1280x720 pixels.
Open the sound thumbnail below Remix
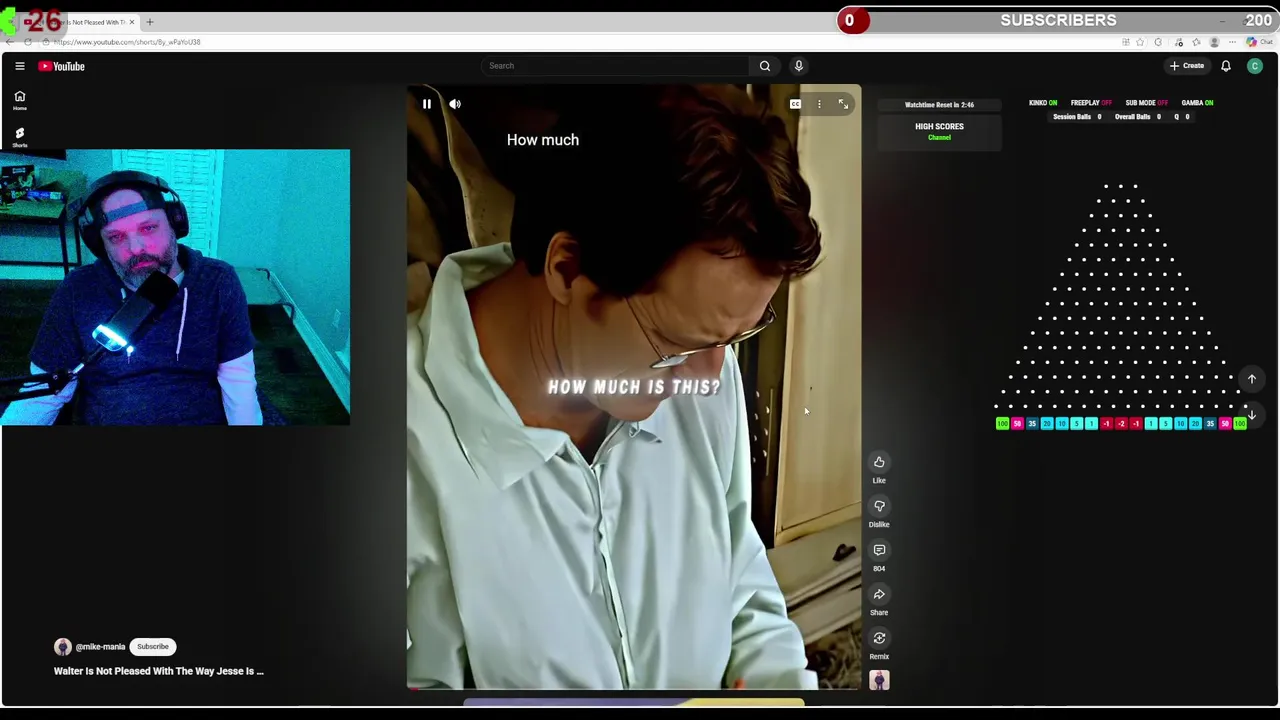879,680
